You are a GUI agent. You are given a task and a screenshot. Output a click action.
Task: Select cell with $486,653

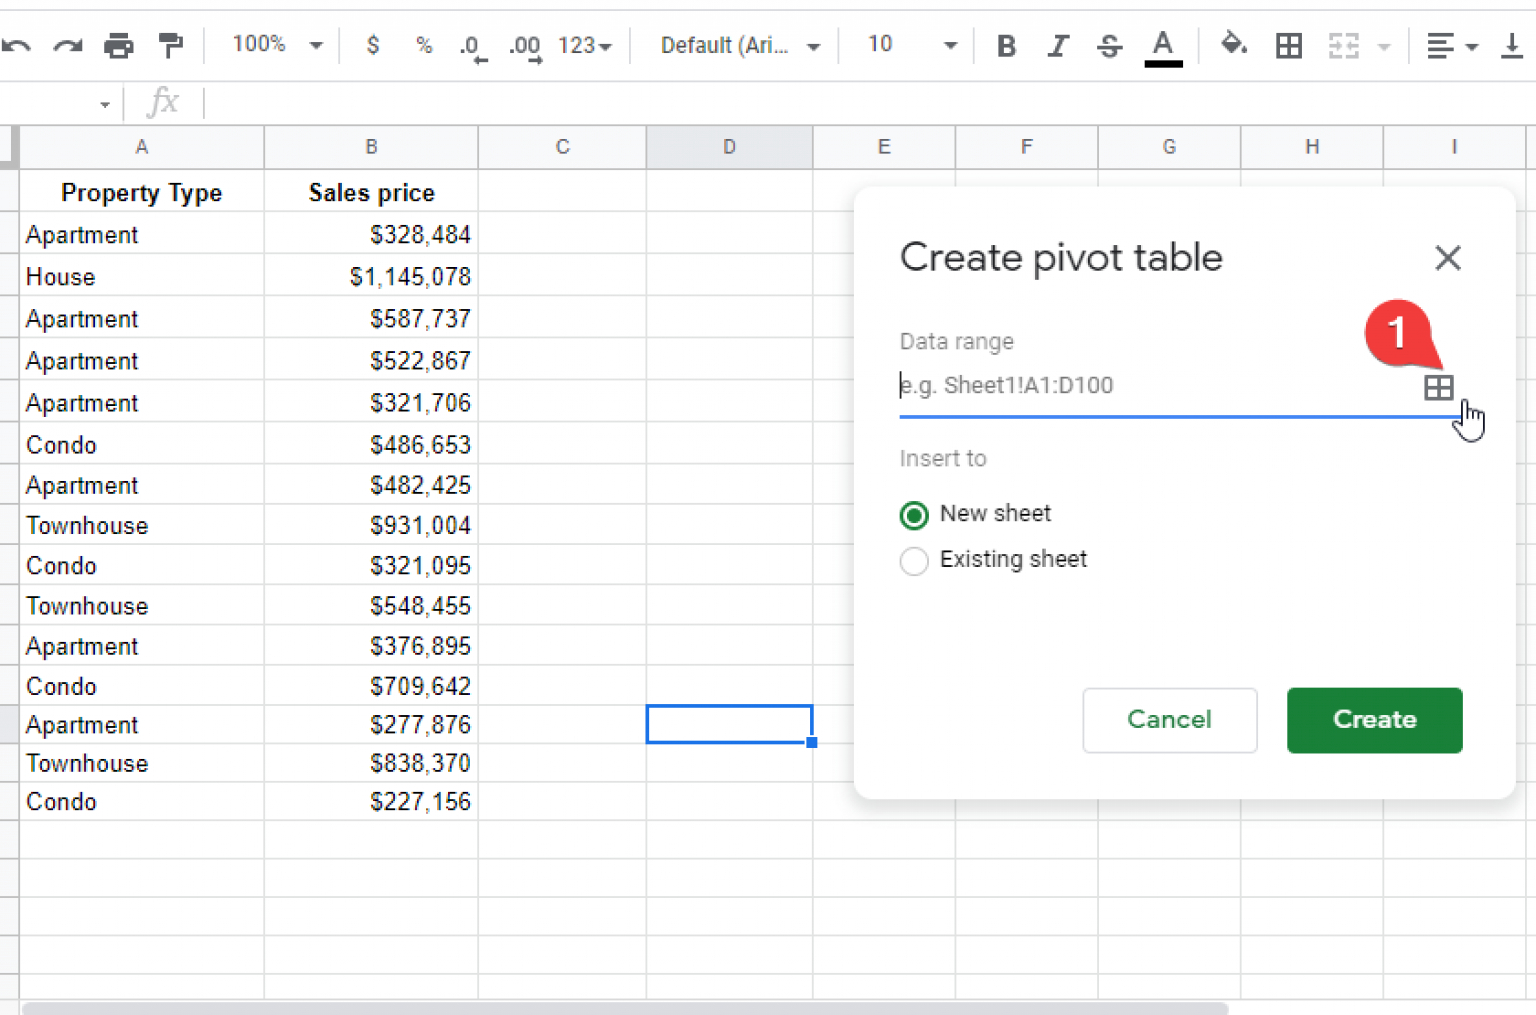tap(371, 444)
